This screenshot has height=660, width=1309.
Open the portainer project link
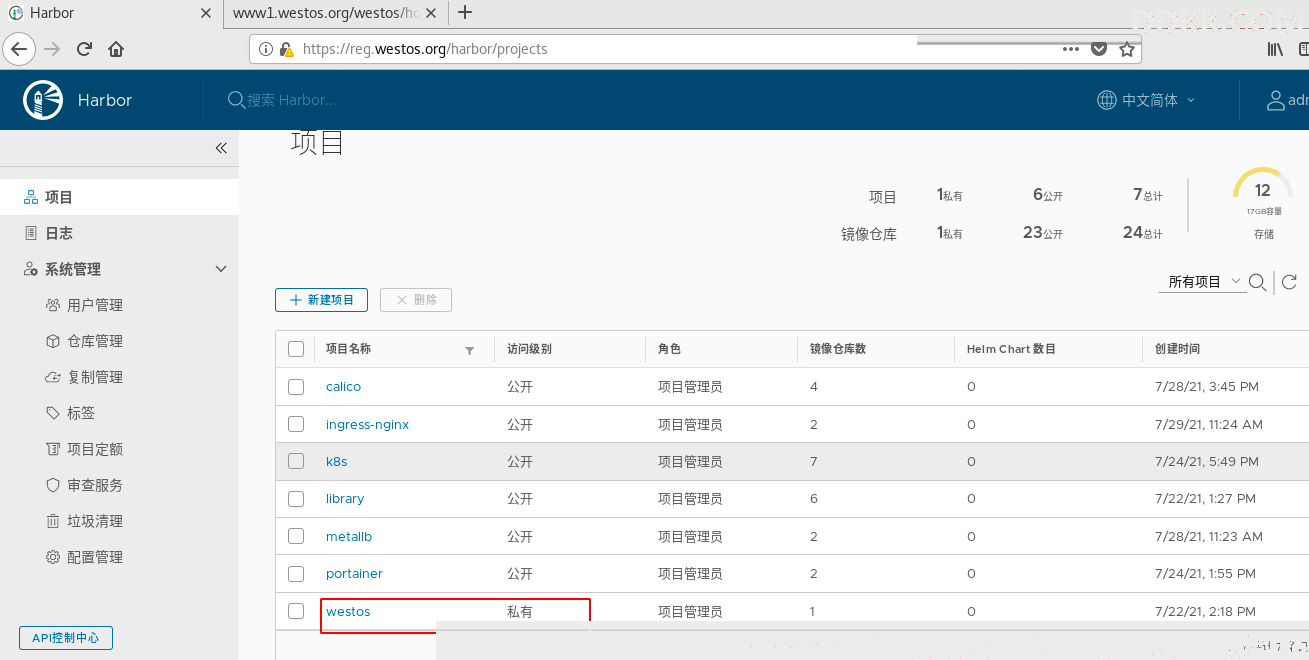click(x=354, y=574)
